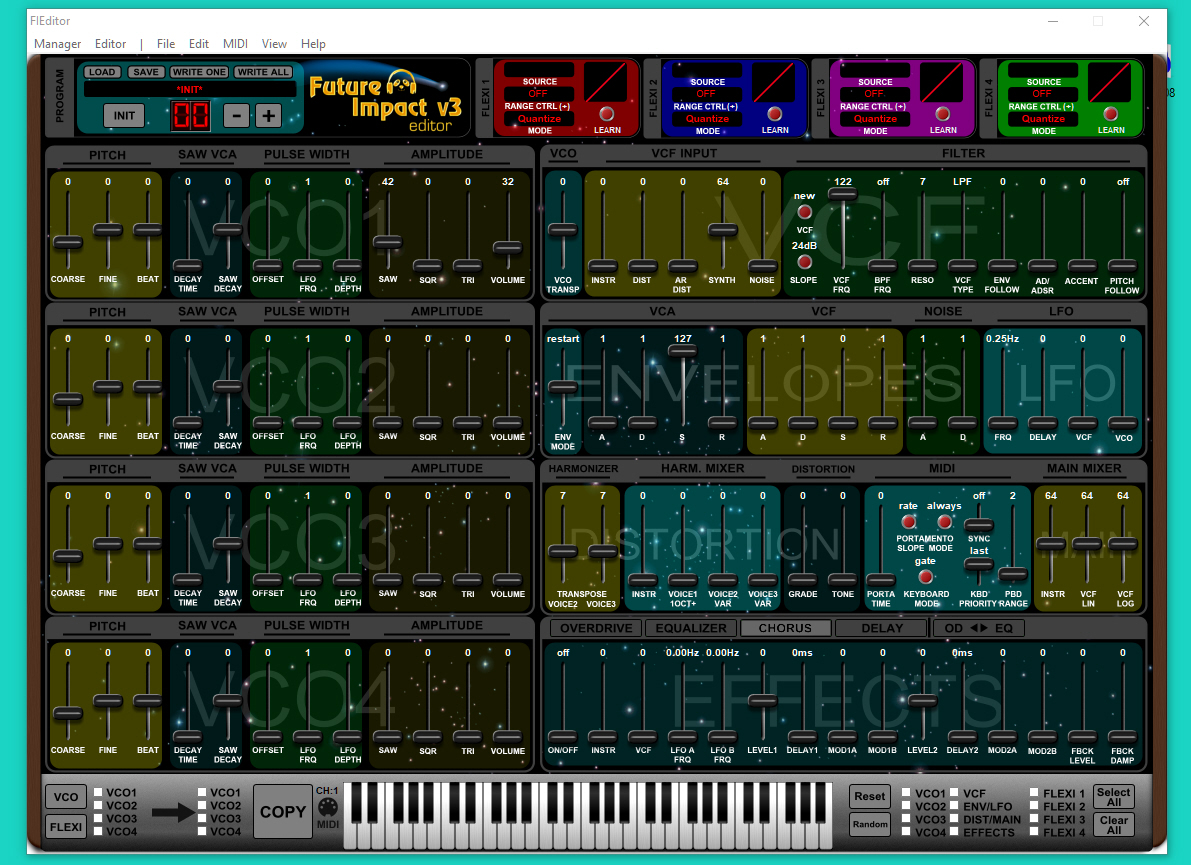Open the Flexi 1 SOURCE selector showing OFF
The height and width of the screenshot is (865, 1191).
pyautogui.click(x=539, y=93)
